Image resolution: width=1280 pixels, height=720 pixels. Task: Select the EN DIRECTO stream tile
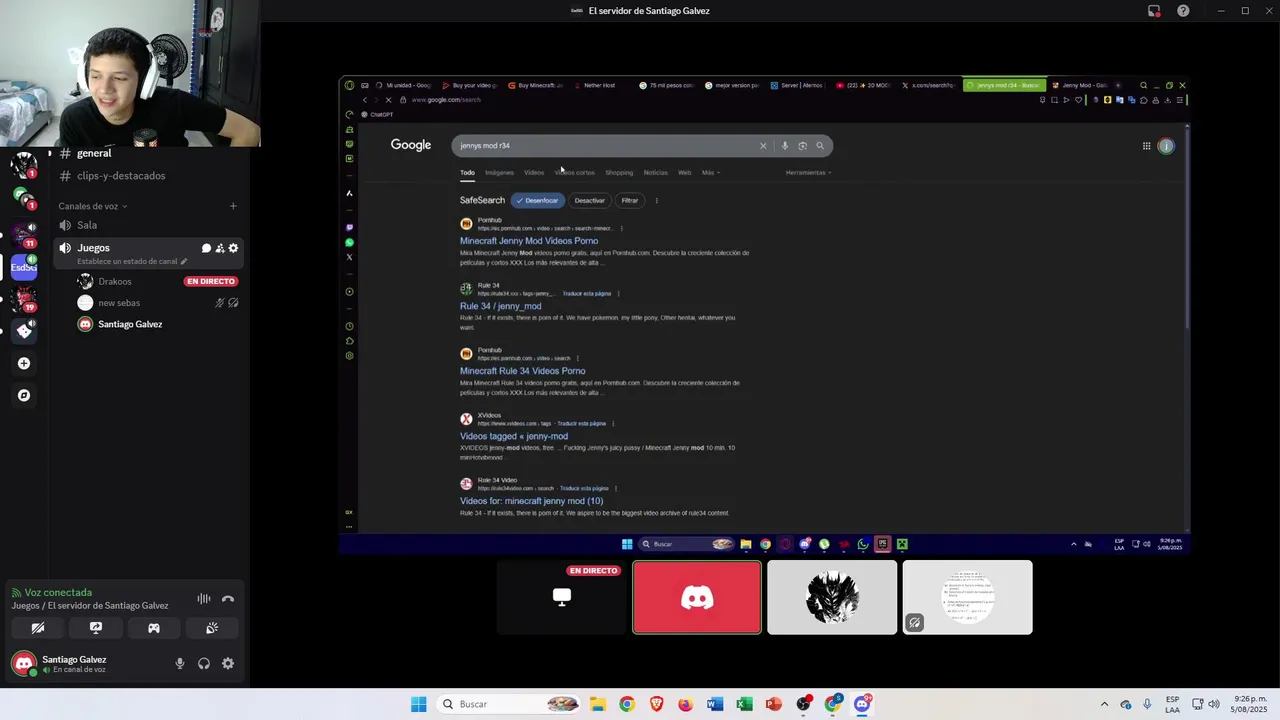[x=562, y=597]
